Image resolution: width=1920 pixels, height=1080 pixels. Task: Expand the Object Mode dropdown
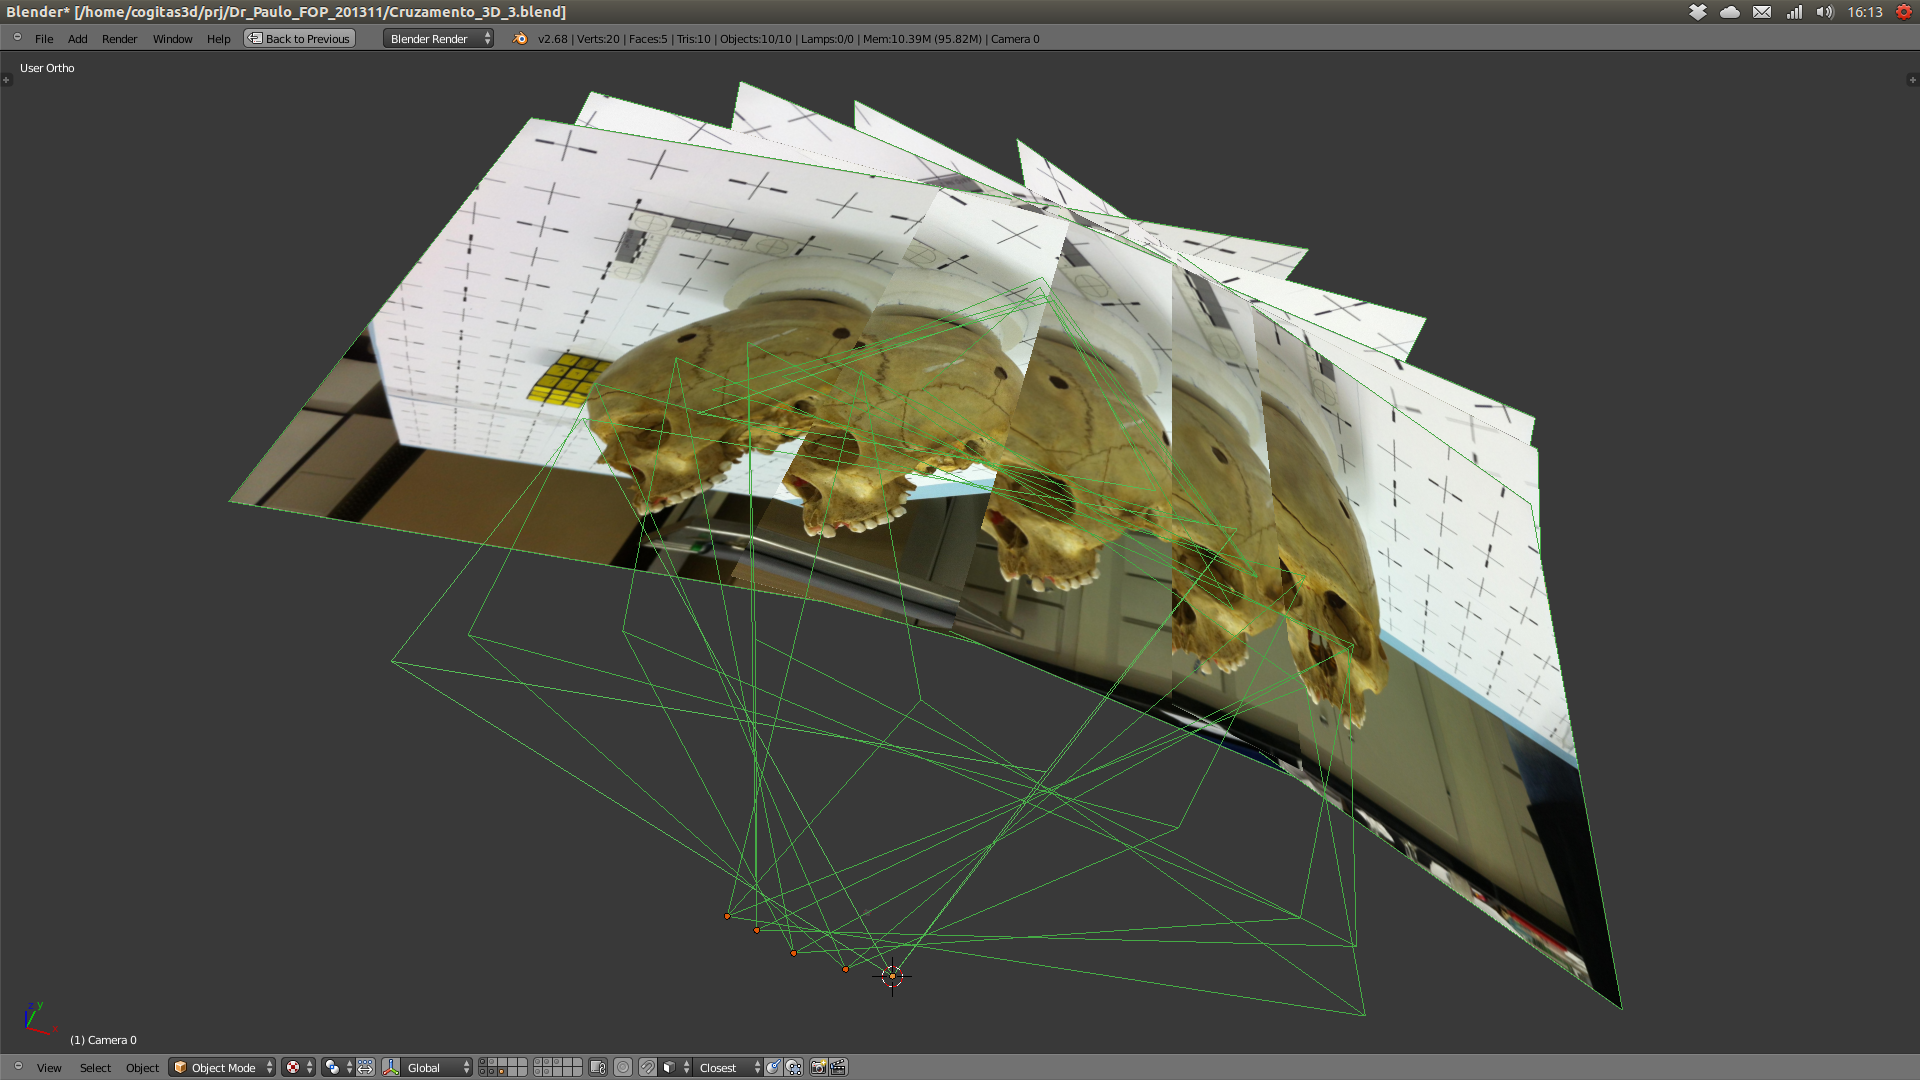tap(222, 1067)
